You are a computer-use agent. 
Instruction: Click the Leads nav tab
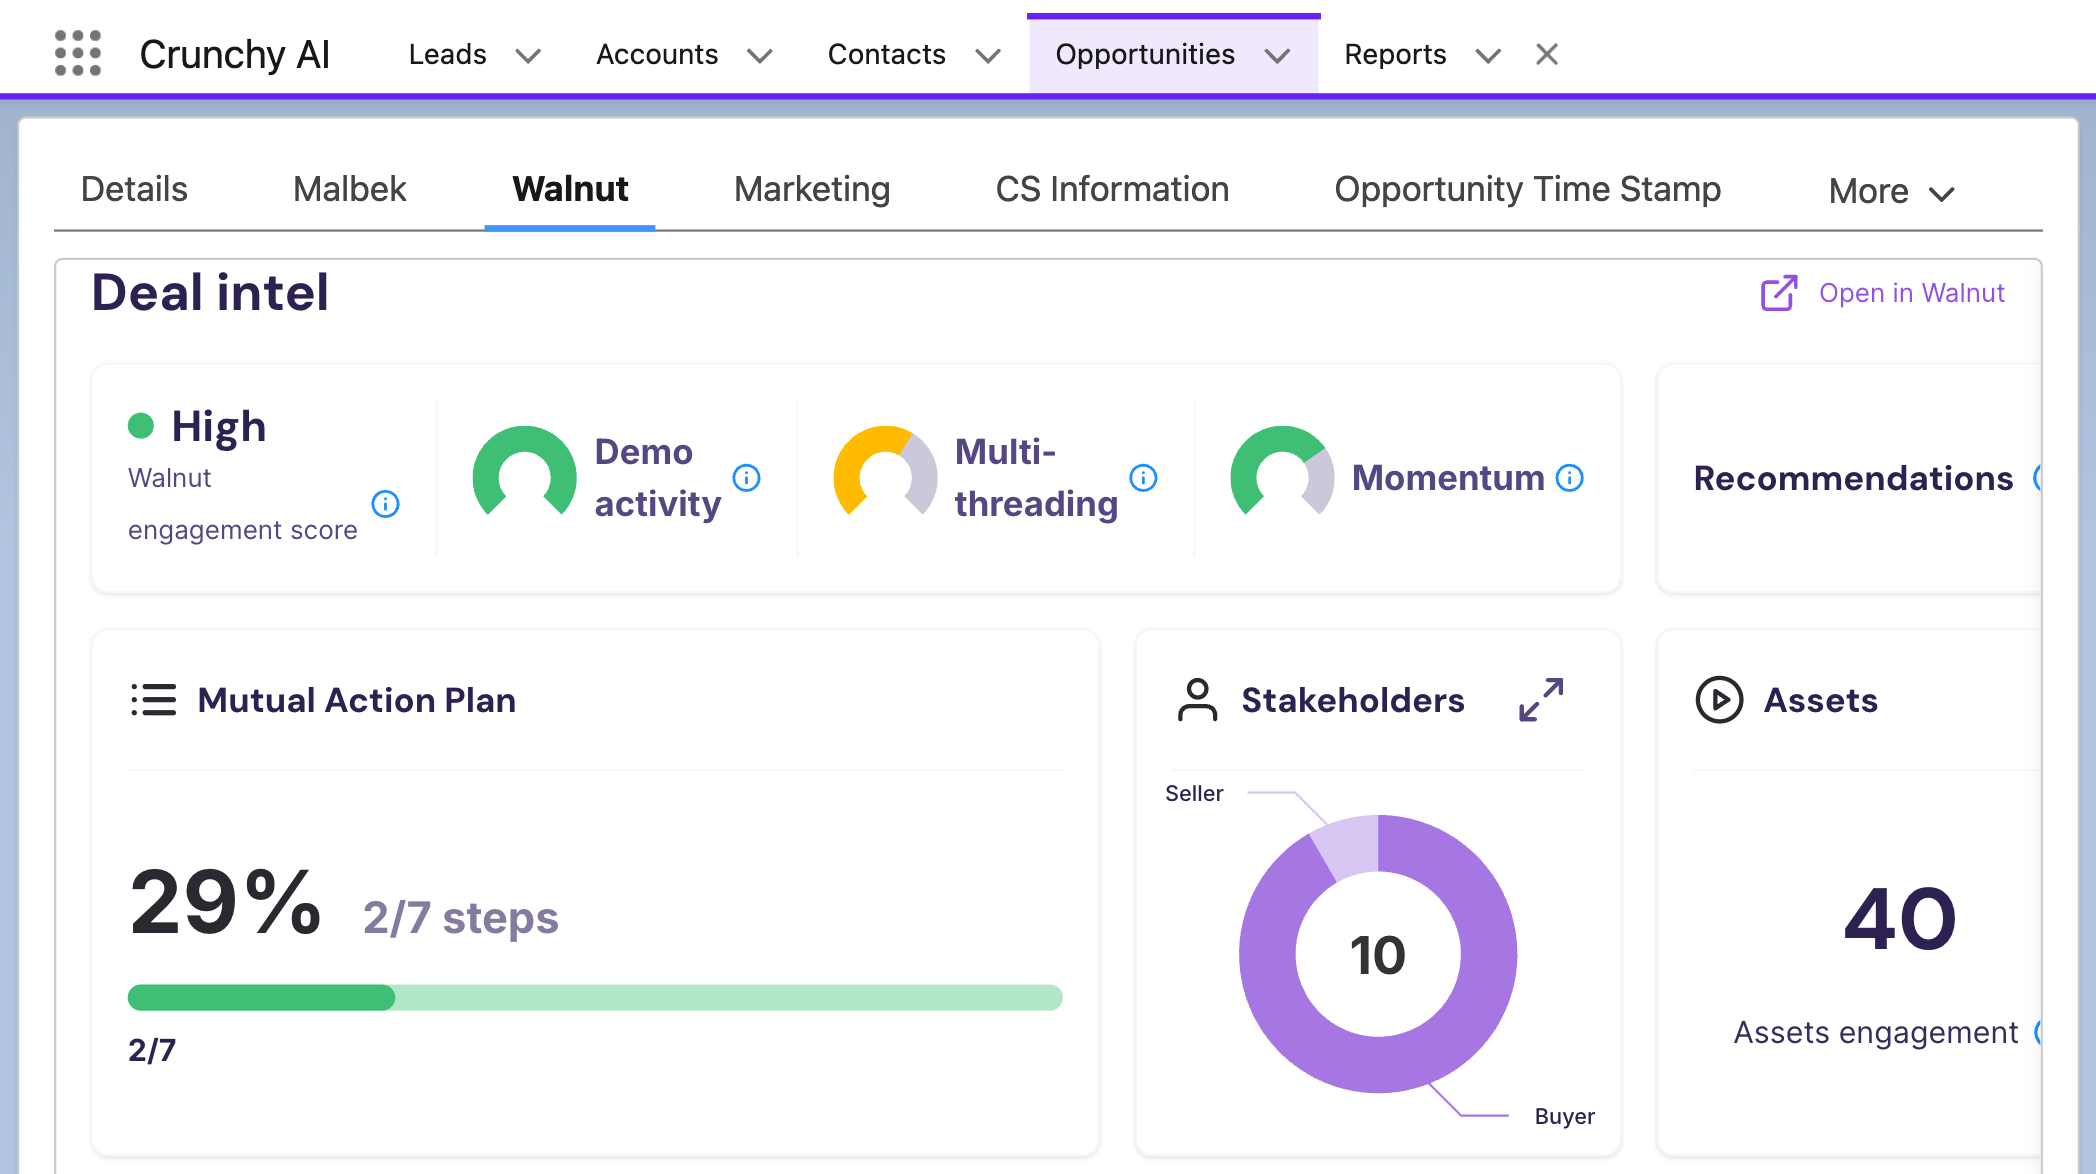point(447,54)
